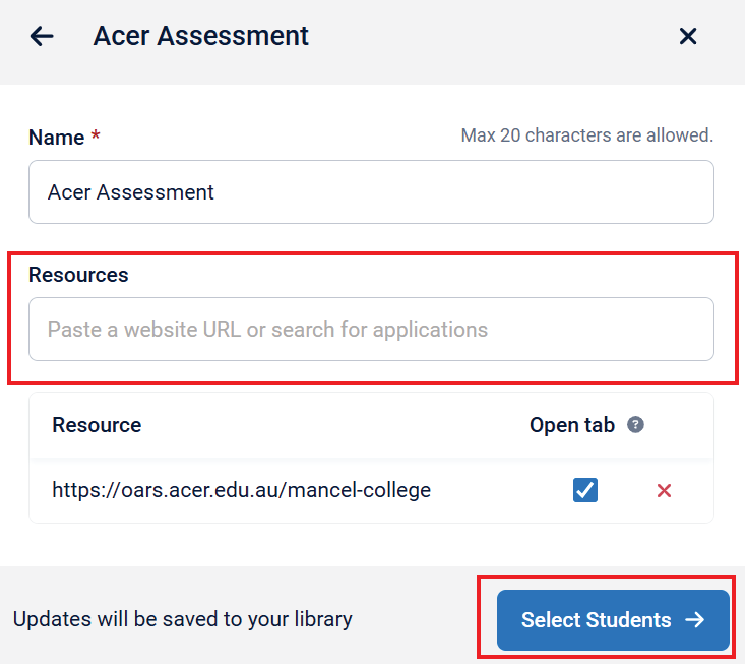Click the Resources section label

point(78,275)
